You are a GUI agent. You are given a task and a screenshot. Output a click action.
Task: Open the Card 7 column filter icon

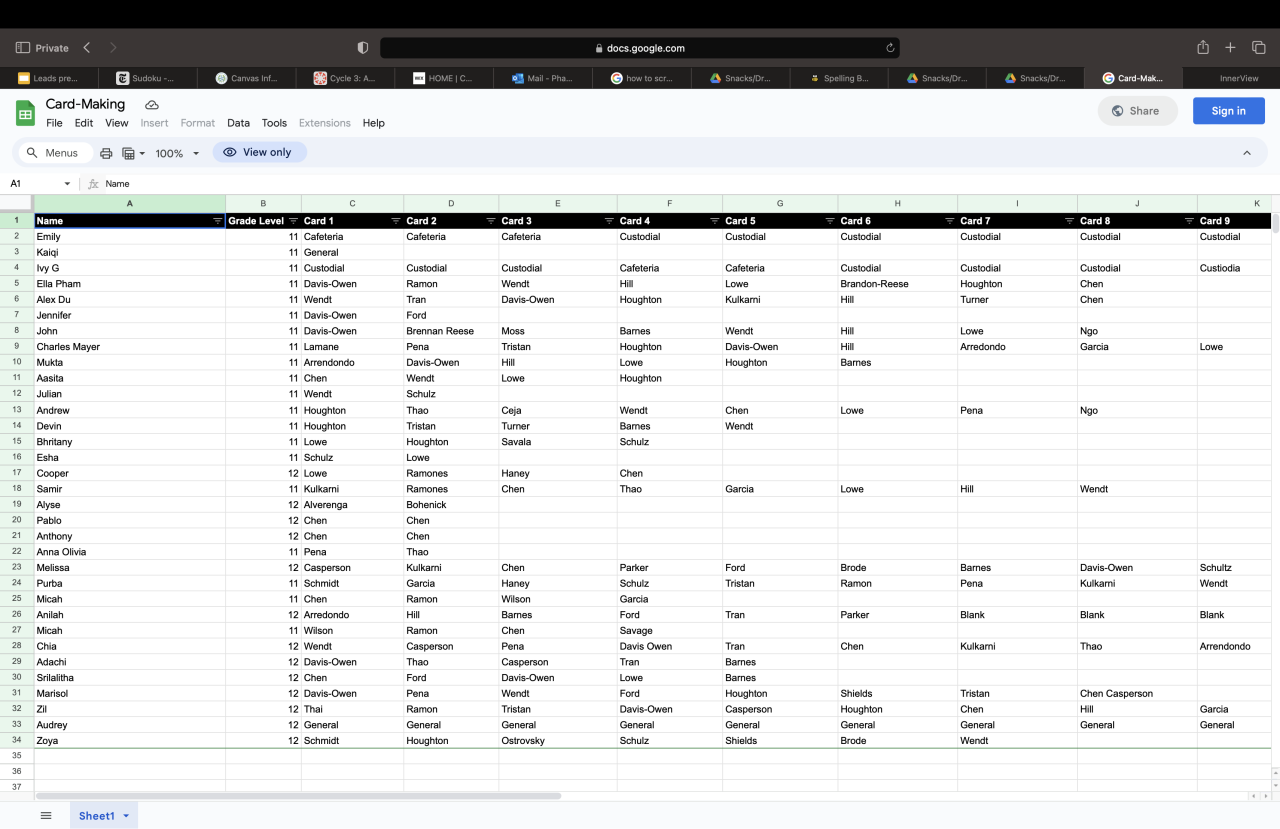pos(1070,221)
